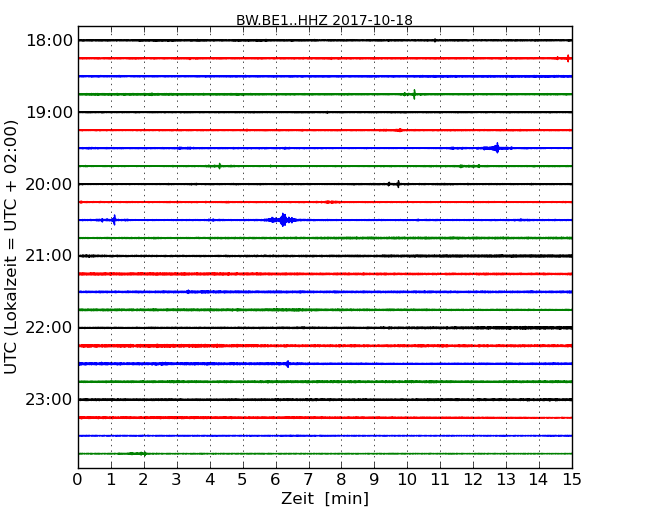Pick the black spike near minute 9.7 at 20:00
The width and height of the screenshot is (650, 520).
[x=398, y=184]
